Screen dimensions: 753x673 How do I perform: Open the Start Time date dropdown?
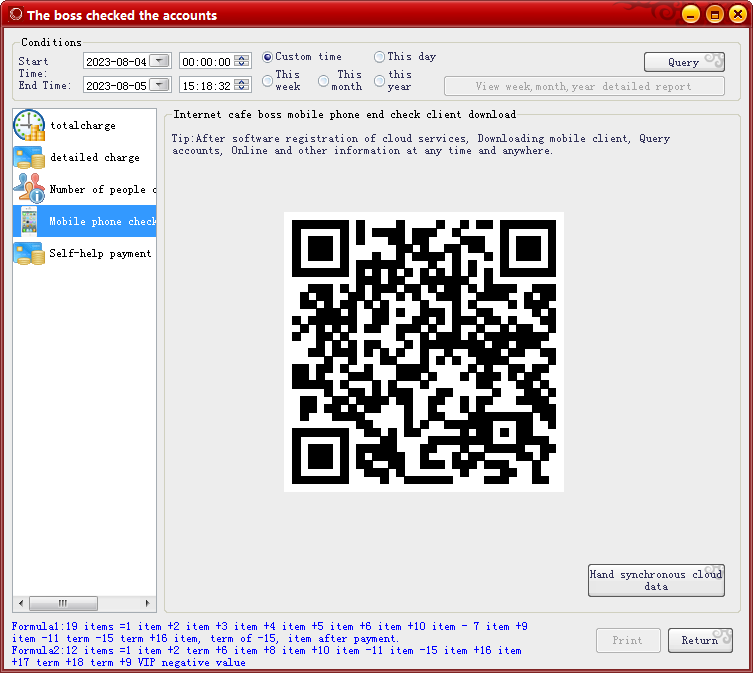[x=159, y=61]
